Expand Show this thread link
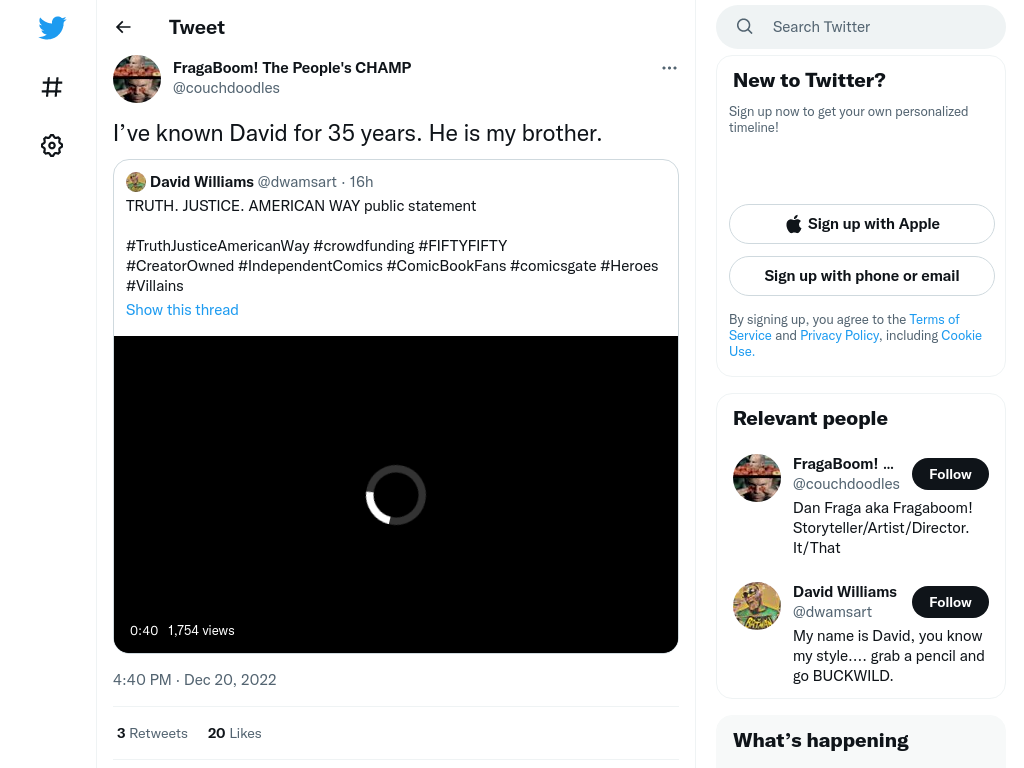The image size is (1024, 768). 182,310
